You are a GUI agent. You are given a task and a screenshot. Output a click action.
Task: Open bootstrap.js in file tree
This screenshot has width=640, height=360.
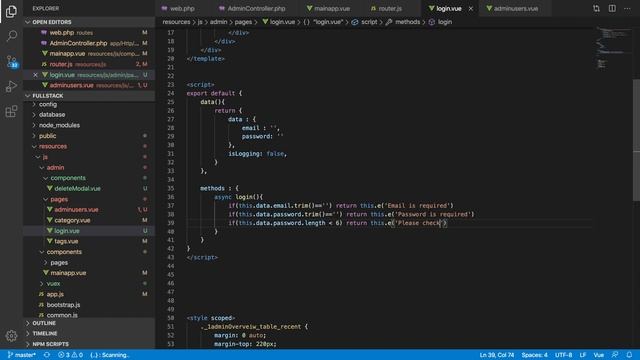tap(63, 304)
